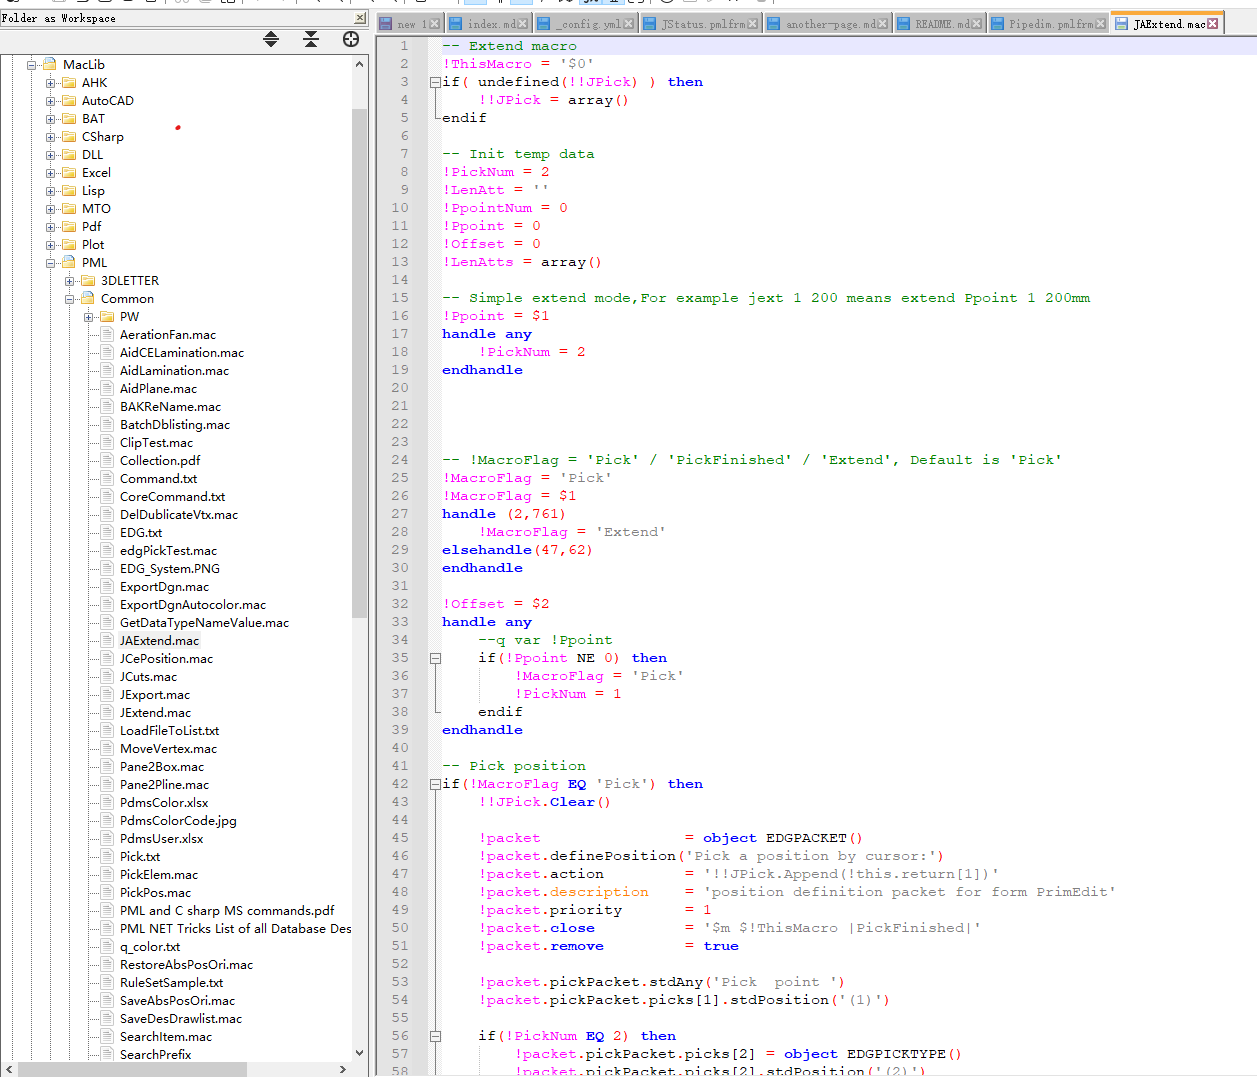
Task: Close the JStatus.pmlfrm tab
Action: coord(752,24)
